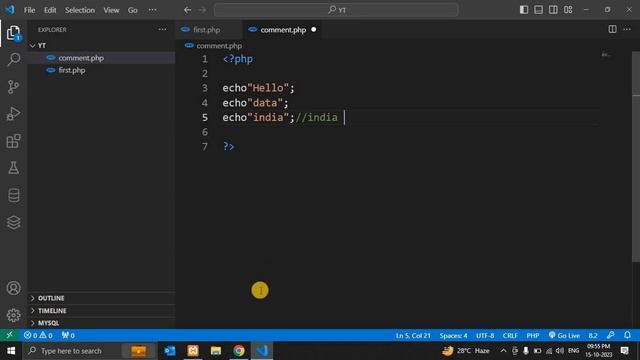Go back in navigation history
This screenshot has height=360, width=640.
[187, 10]
